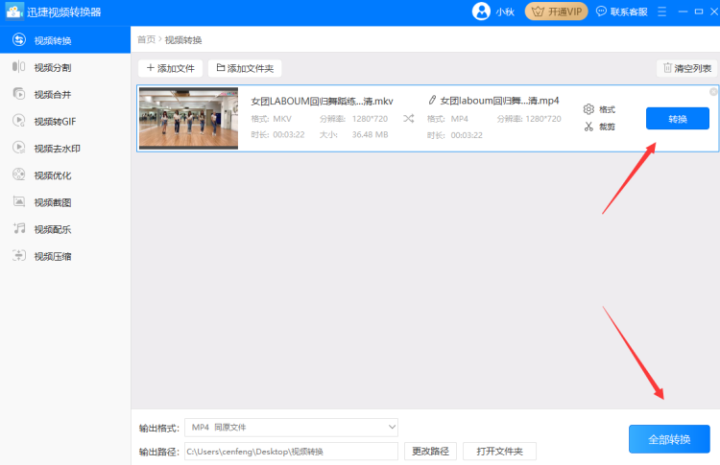This screenshot has height=465, width=720.
Task: Click the blue 转换 button
Action: tap(677, 119)
